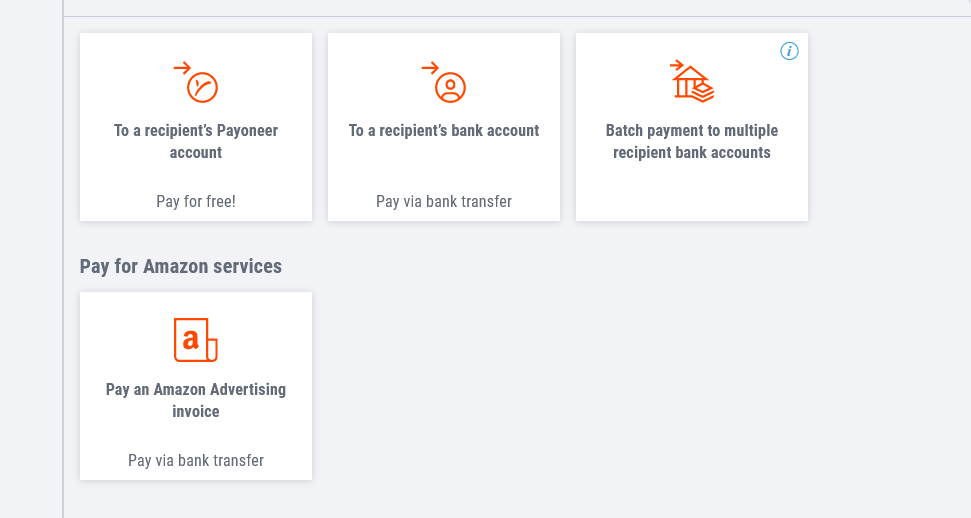Click the Amazon Advertising invoice document icon
The width and height of the screenshot is (971, 518).
196,340
